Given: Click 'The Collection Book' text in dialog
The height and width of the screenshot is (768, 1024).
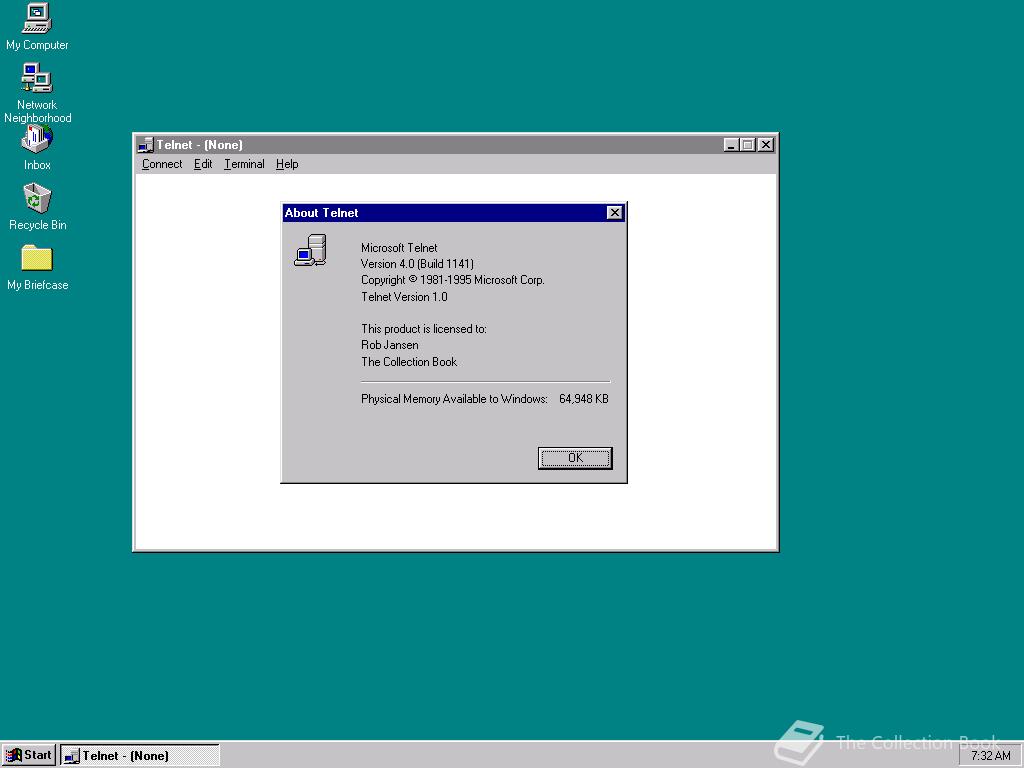Looking at the screenshot, I should click(x=409, y=362).
